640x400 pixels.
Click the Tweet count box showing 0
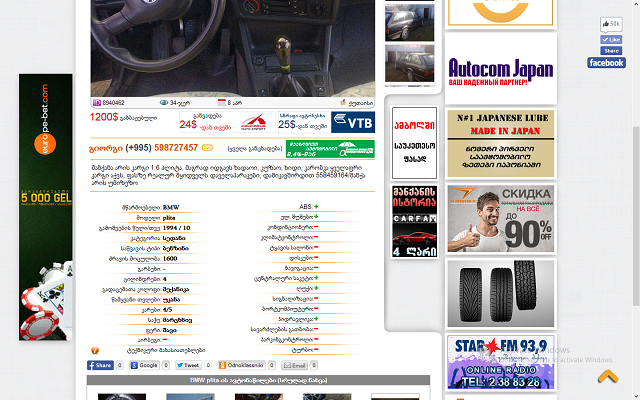click(x=208, y=365)
